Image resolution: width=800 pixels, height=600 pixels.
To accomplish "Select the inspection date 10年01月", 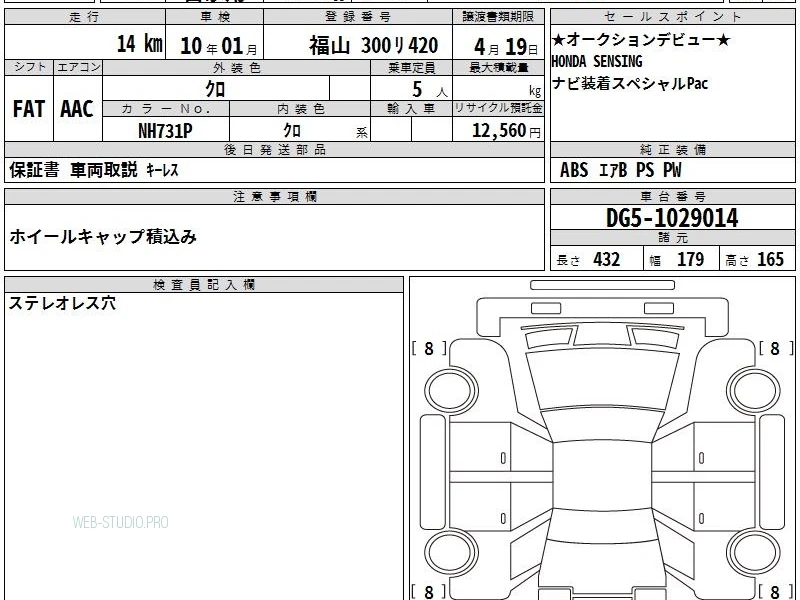I will tap(219, 46).
